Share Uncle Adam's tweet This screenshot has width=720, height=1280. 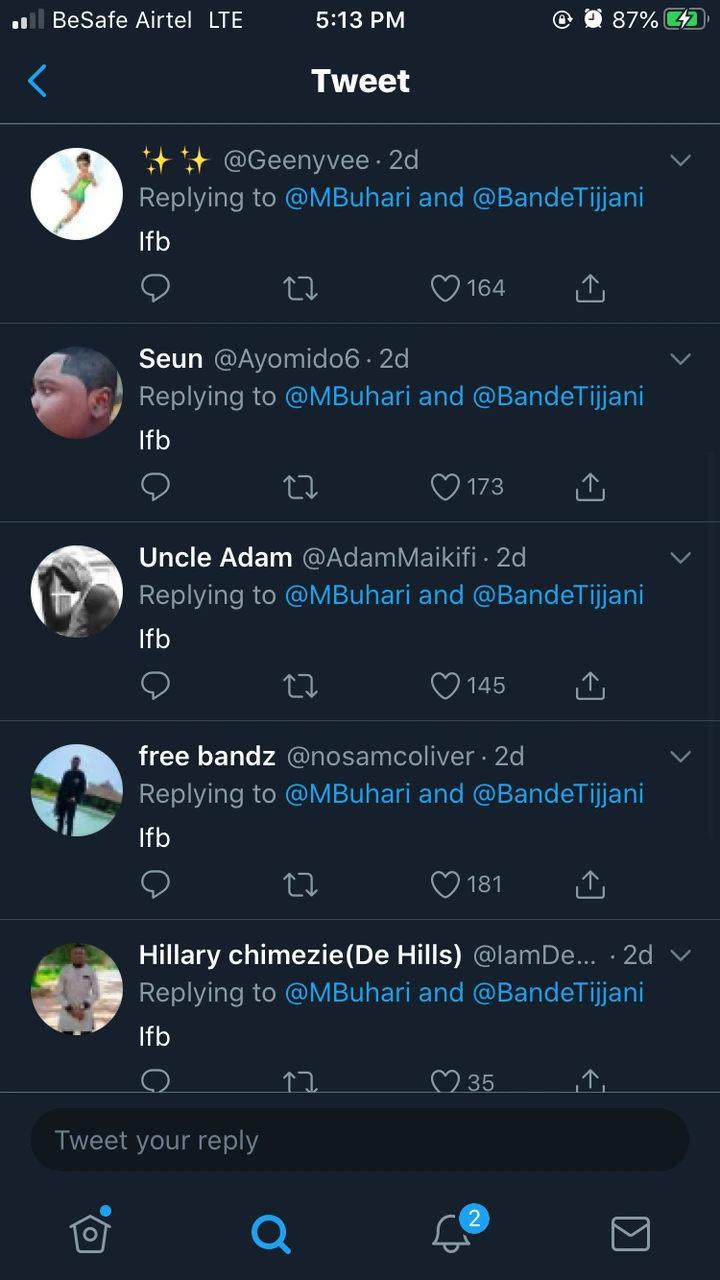click(x=590, y=686)
